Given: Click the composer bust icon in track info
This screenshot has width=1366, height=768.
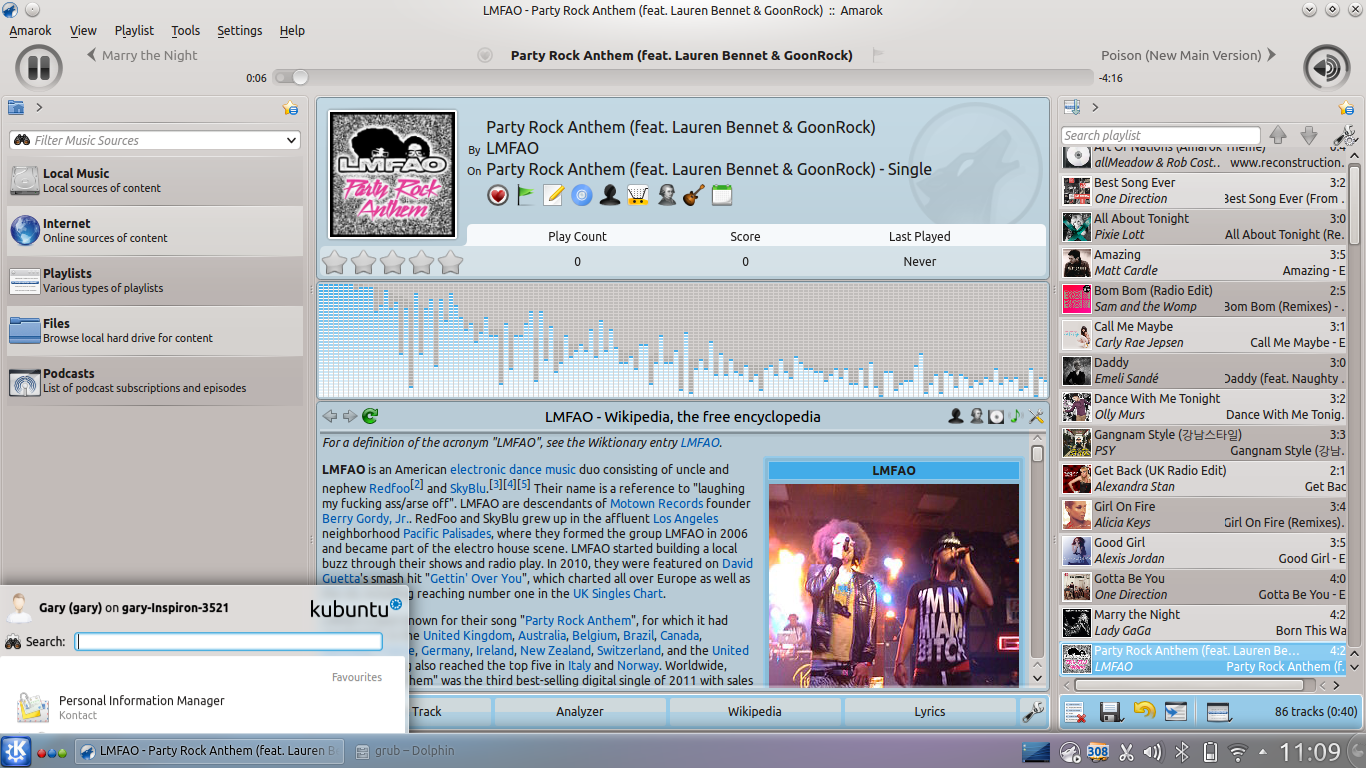Looking at the screenshot, I should pos(666,196).
